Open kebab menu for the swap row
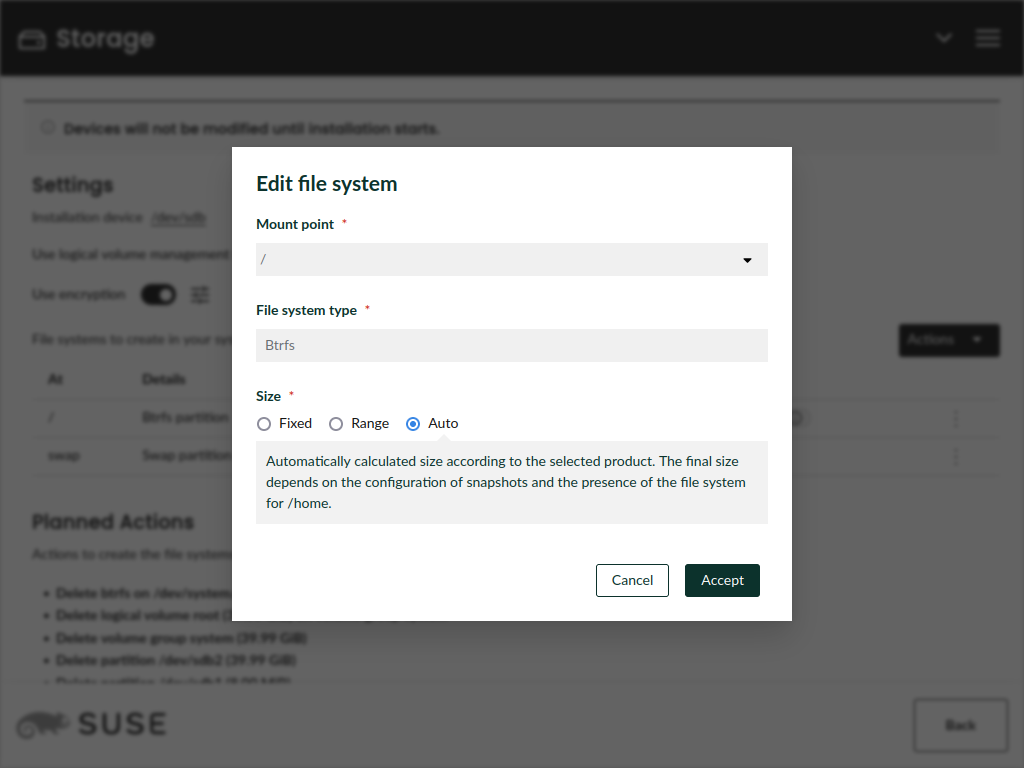Viewport: 1024px width, 768px height. [955, 456]
